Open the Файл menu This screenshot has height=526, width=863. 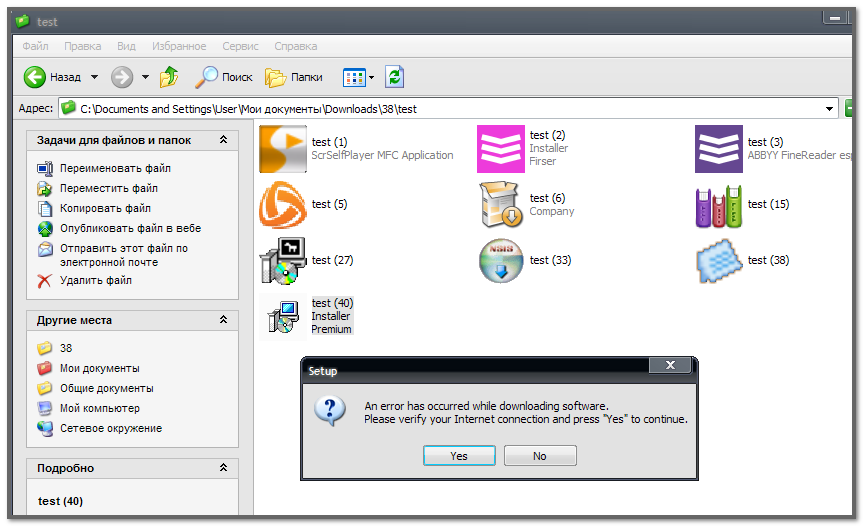tap(35, 46)
